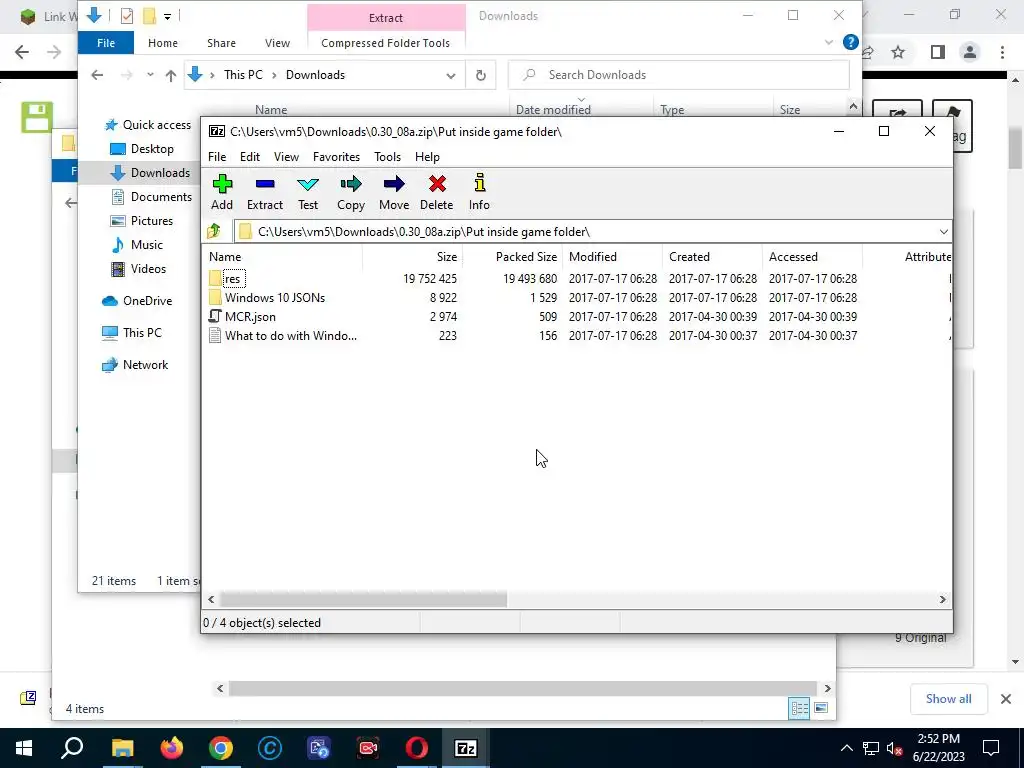Open the 7-Zip Edit menu
The height and width of the screenshot is (768, 1024).
pos(249,157)
